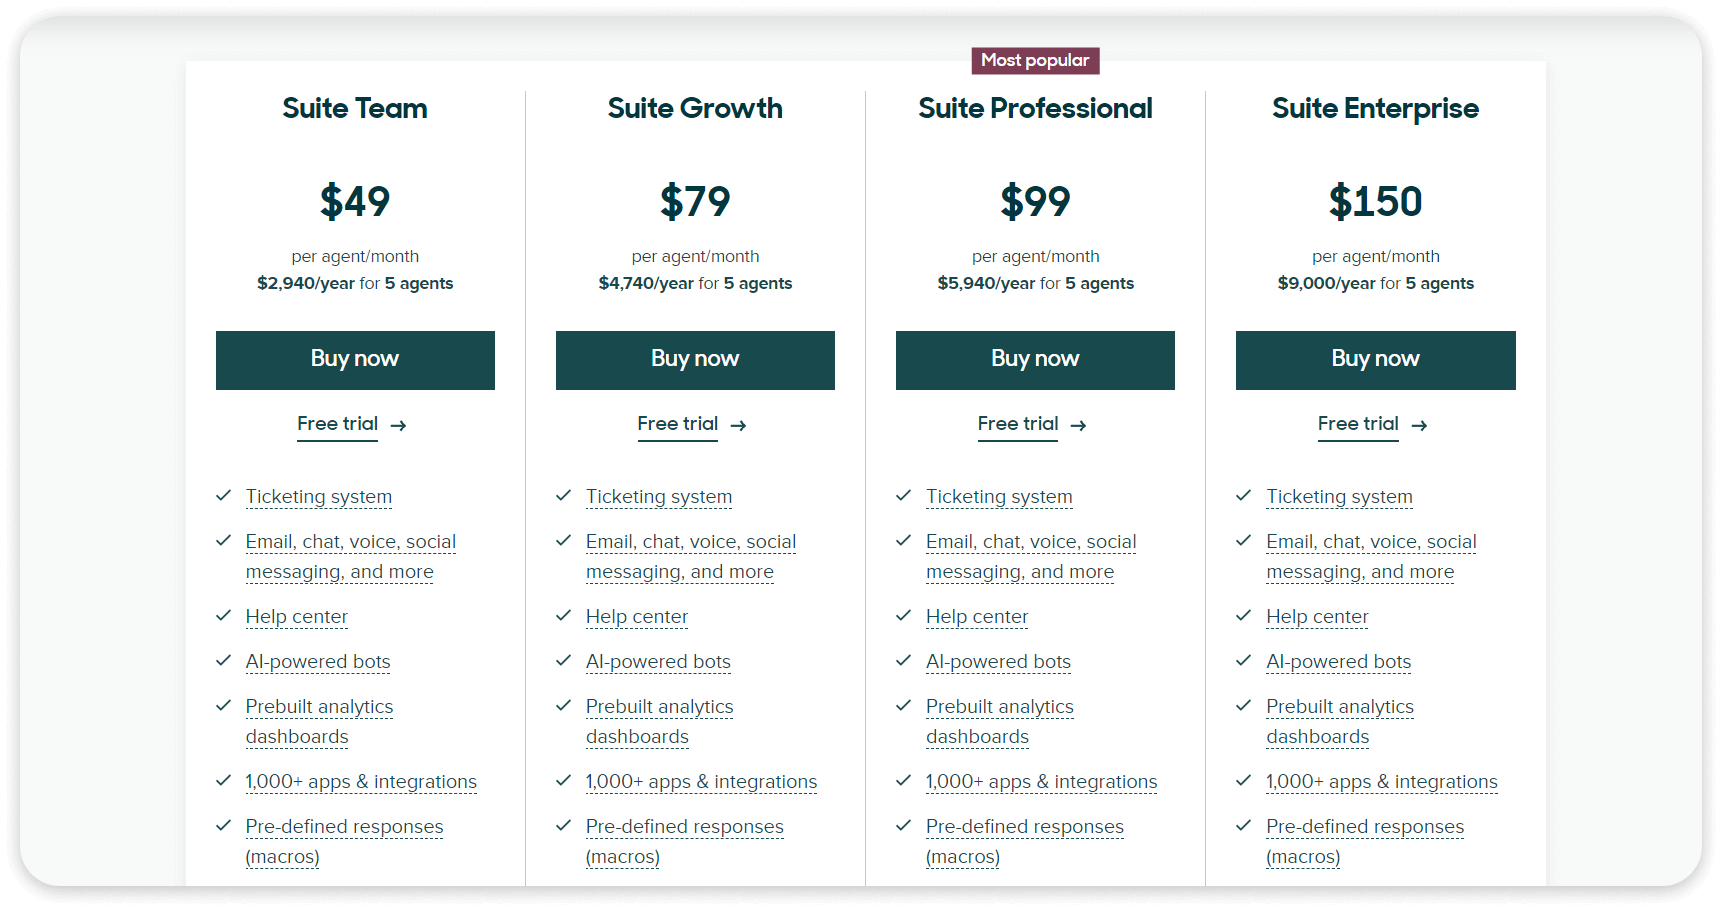Viewport: 1722px width, 910px height.
Task: Open Ticketing system tooltip in Suite Growth
Action: point(659,497)
